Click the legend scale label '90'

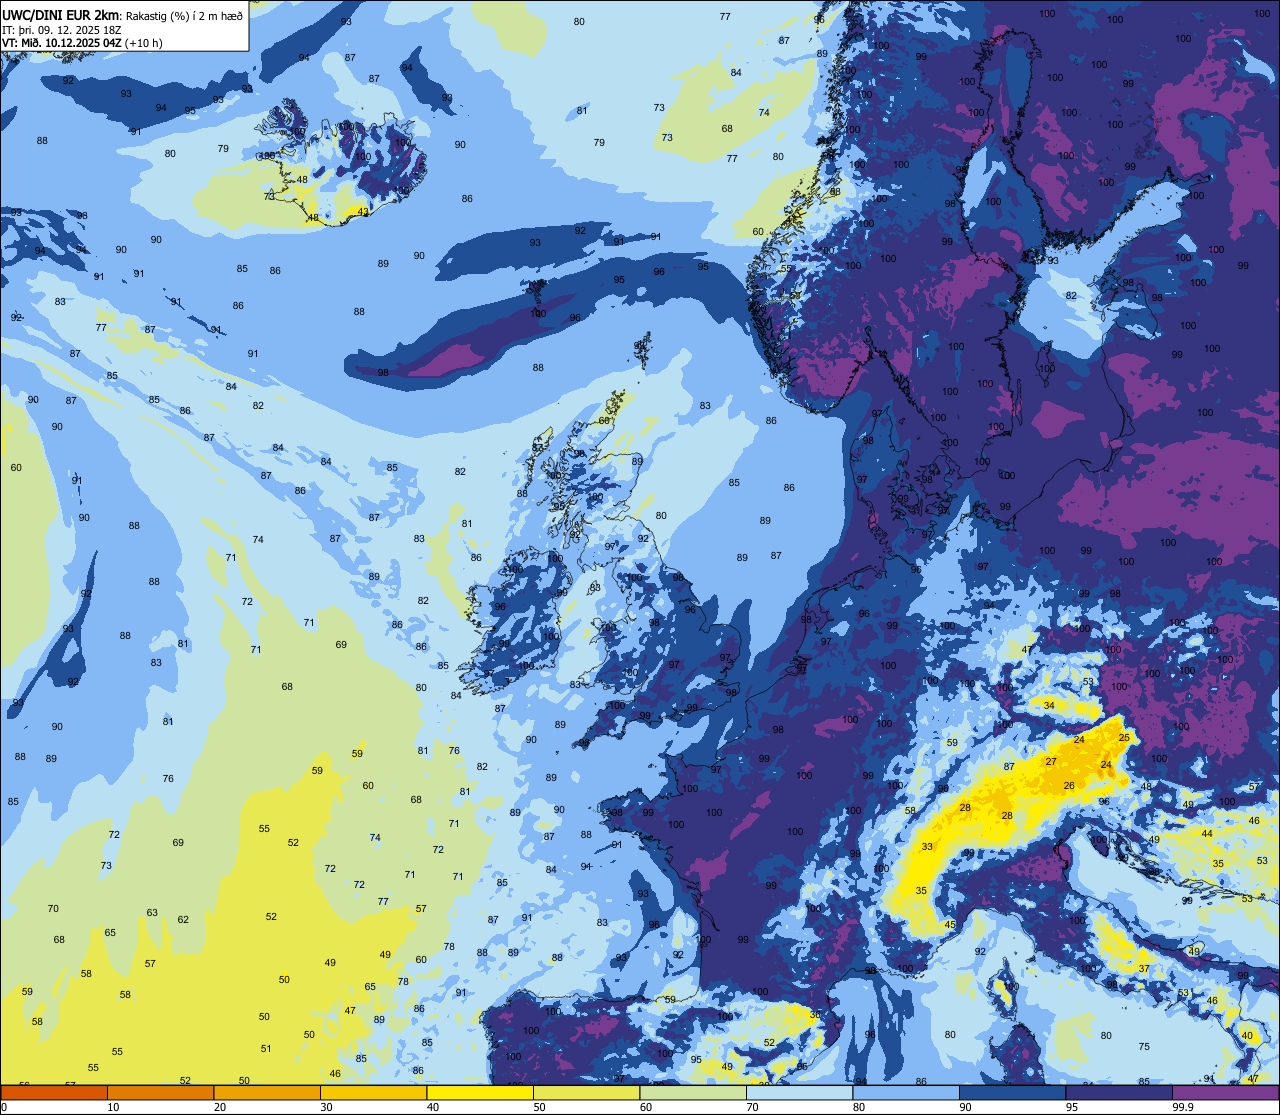point(965,1107)
